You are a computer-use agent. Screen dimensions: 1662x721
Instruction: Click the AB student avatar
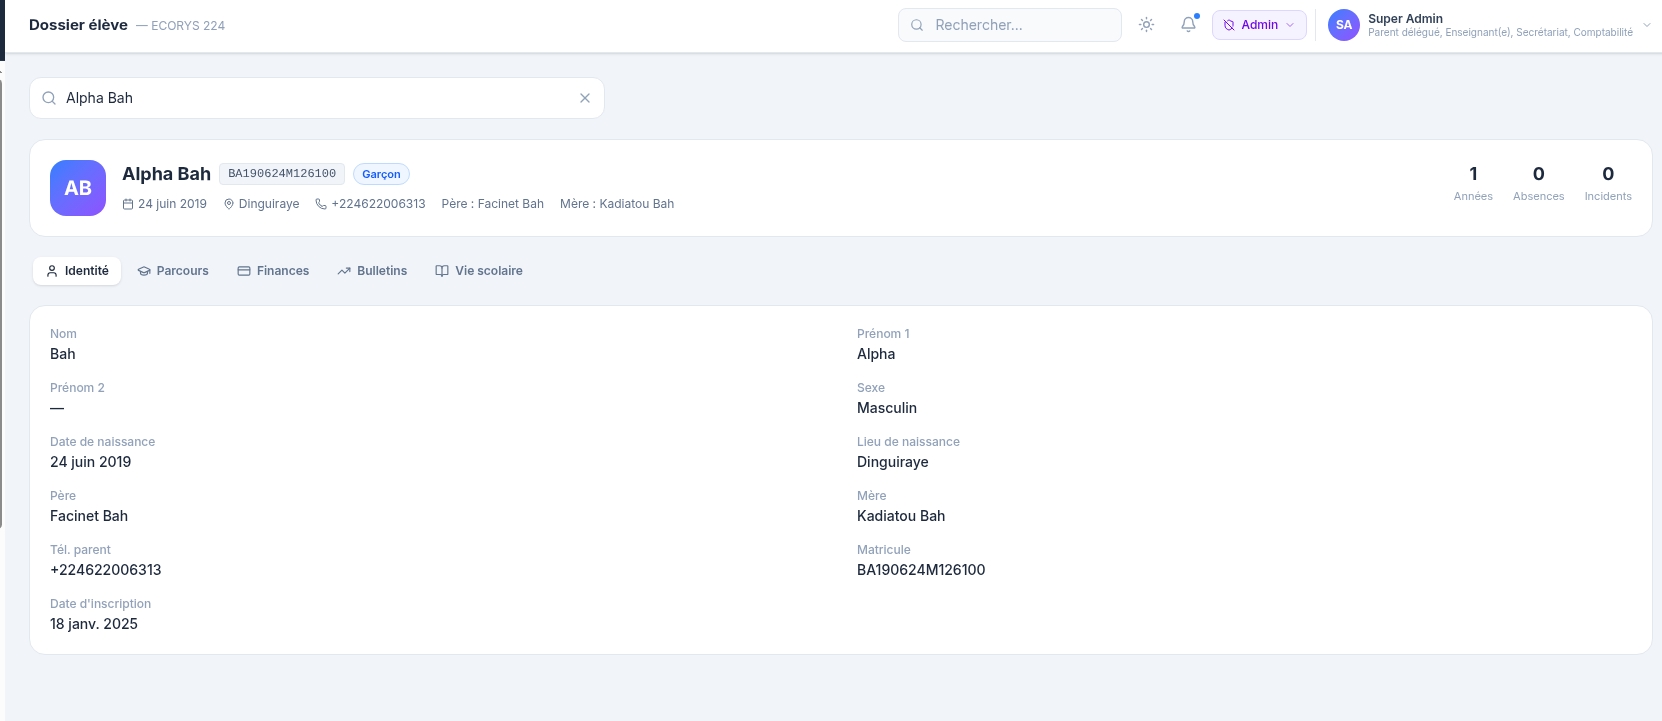pyautogui.click(x=78, y=188)
